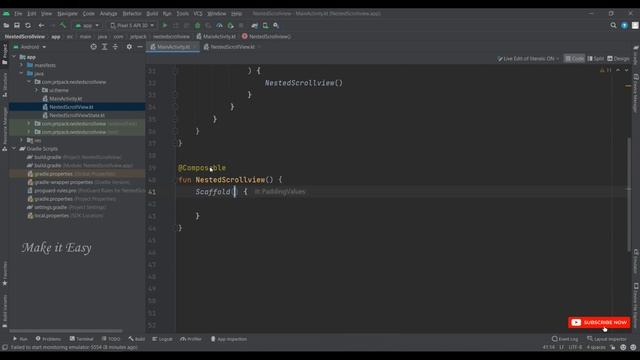Open the Event Log tool window
The width and height of the screenshot is (640, 360).
(x=565, y=339)
